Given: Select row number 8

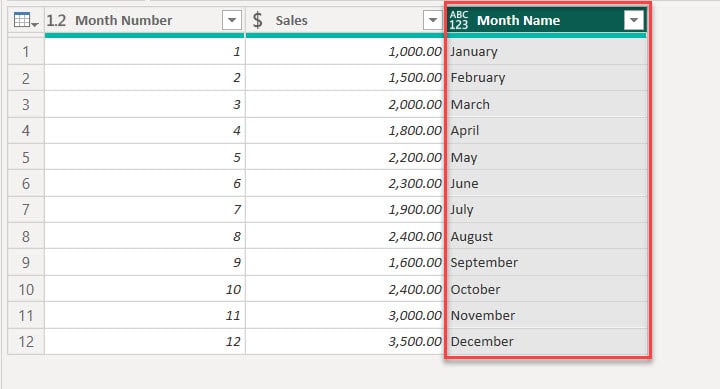Looking at the screenshot, I should click(x=26, y=237).
